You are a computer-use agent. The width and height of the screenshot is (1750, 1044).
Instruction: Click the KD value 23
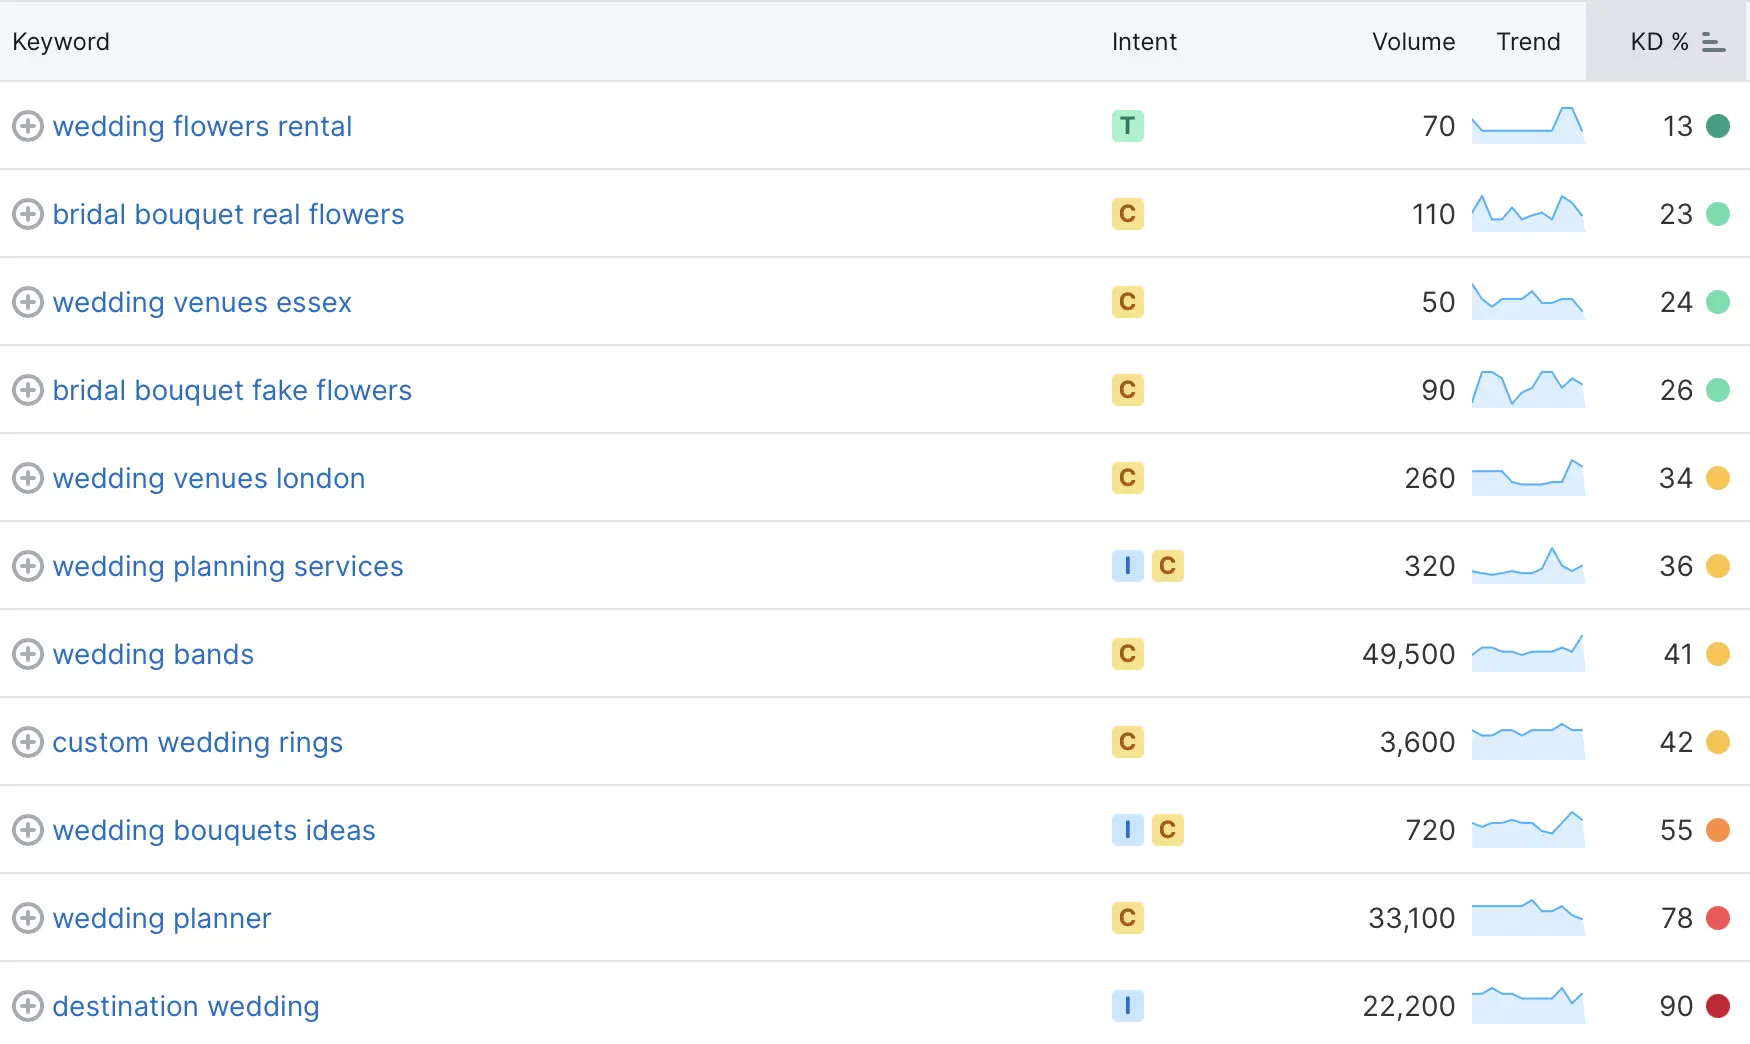coord(1676,214)
